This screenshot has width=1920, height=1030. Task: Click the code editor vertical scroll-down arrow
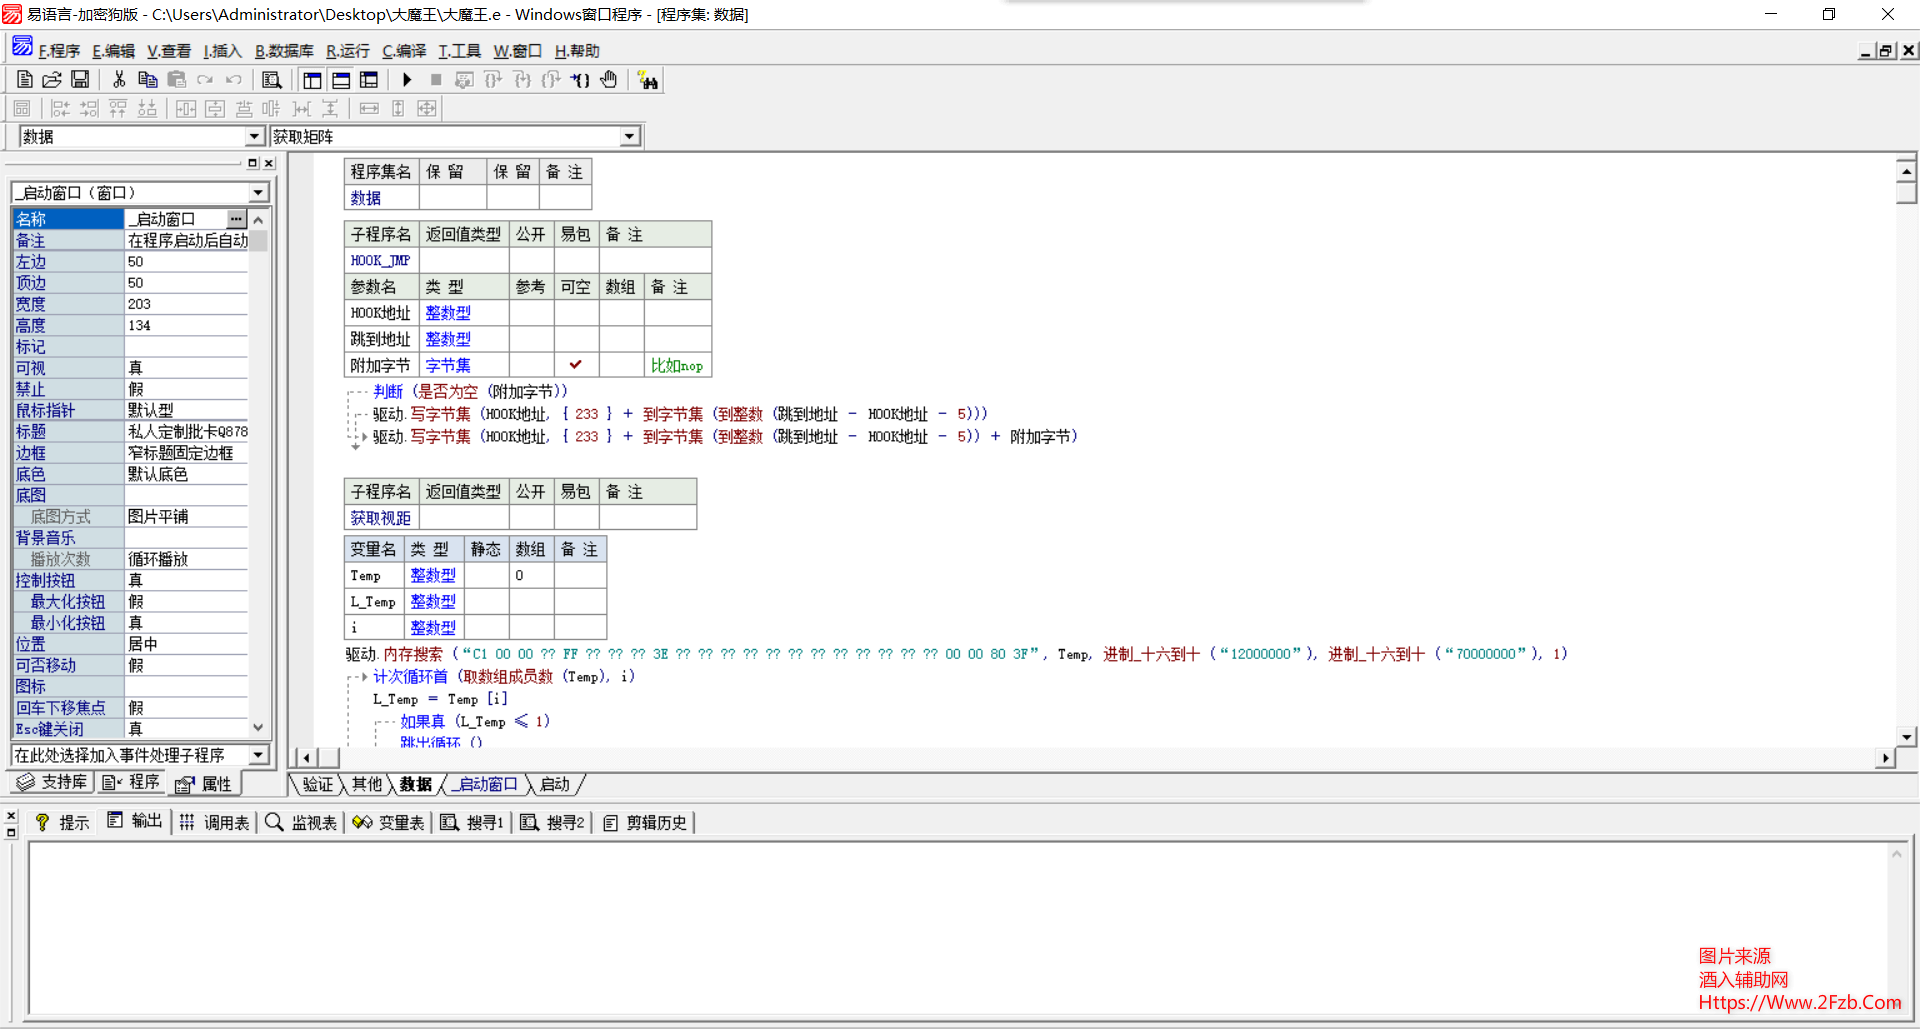click(x=1906, y=737)
